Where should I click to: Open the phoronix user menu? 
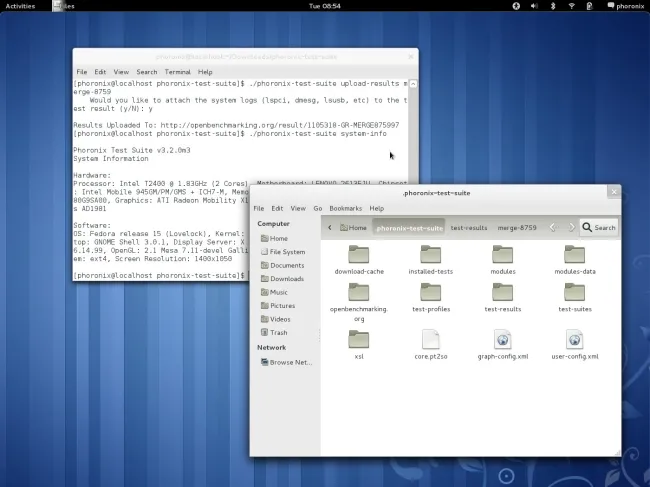pyautogui.click(x=626, y=6)
